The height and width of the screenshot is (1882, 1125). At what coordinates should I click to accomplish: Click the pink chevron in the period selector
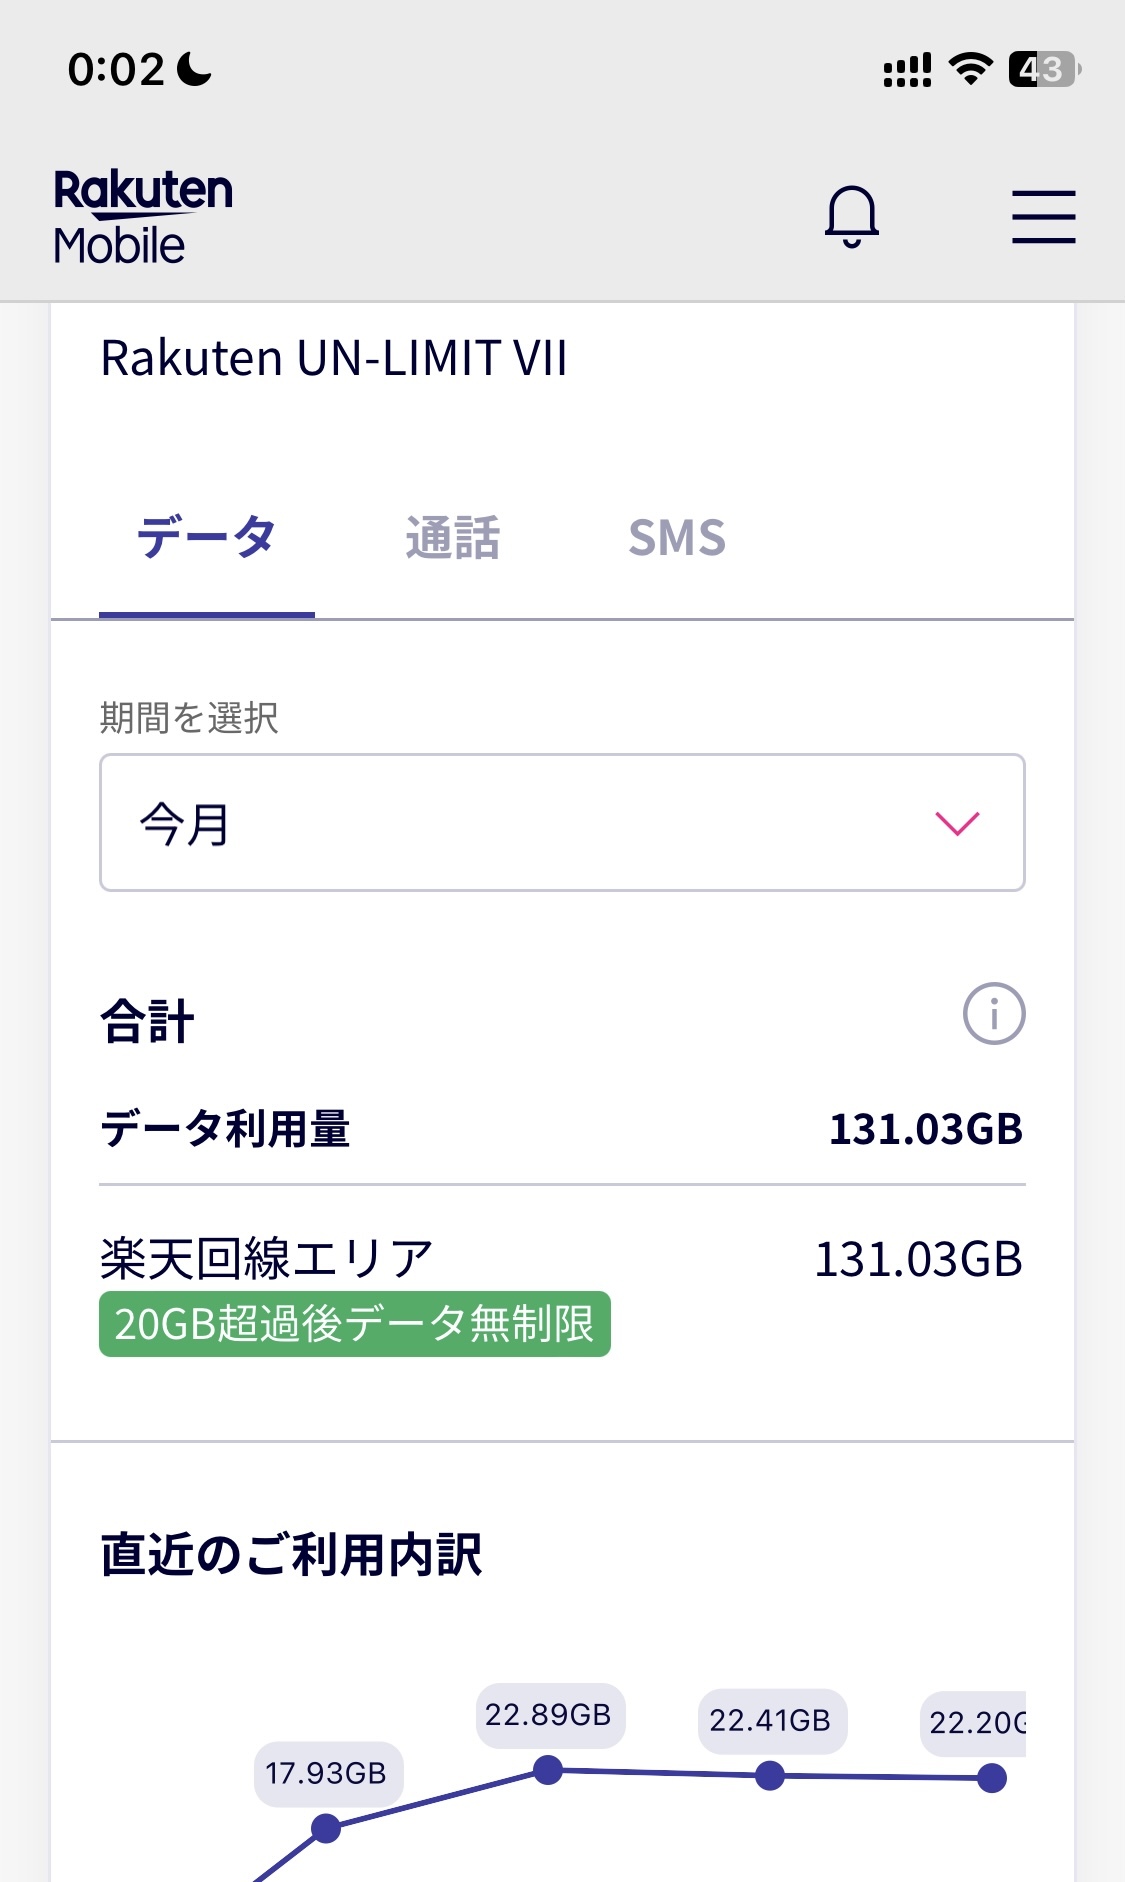point(956,823)
